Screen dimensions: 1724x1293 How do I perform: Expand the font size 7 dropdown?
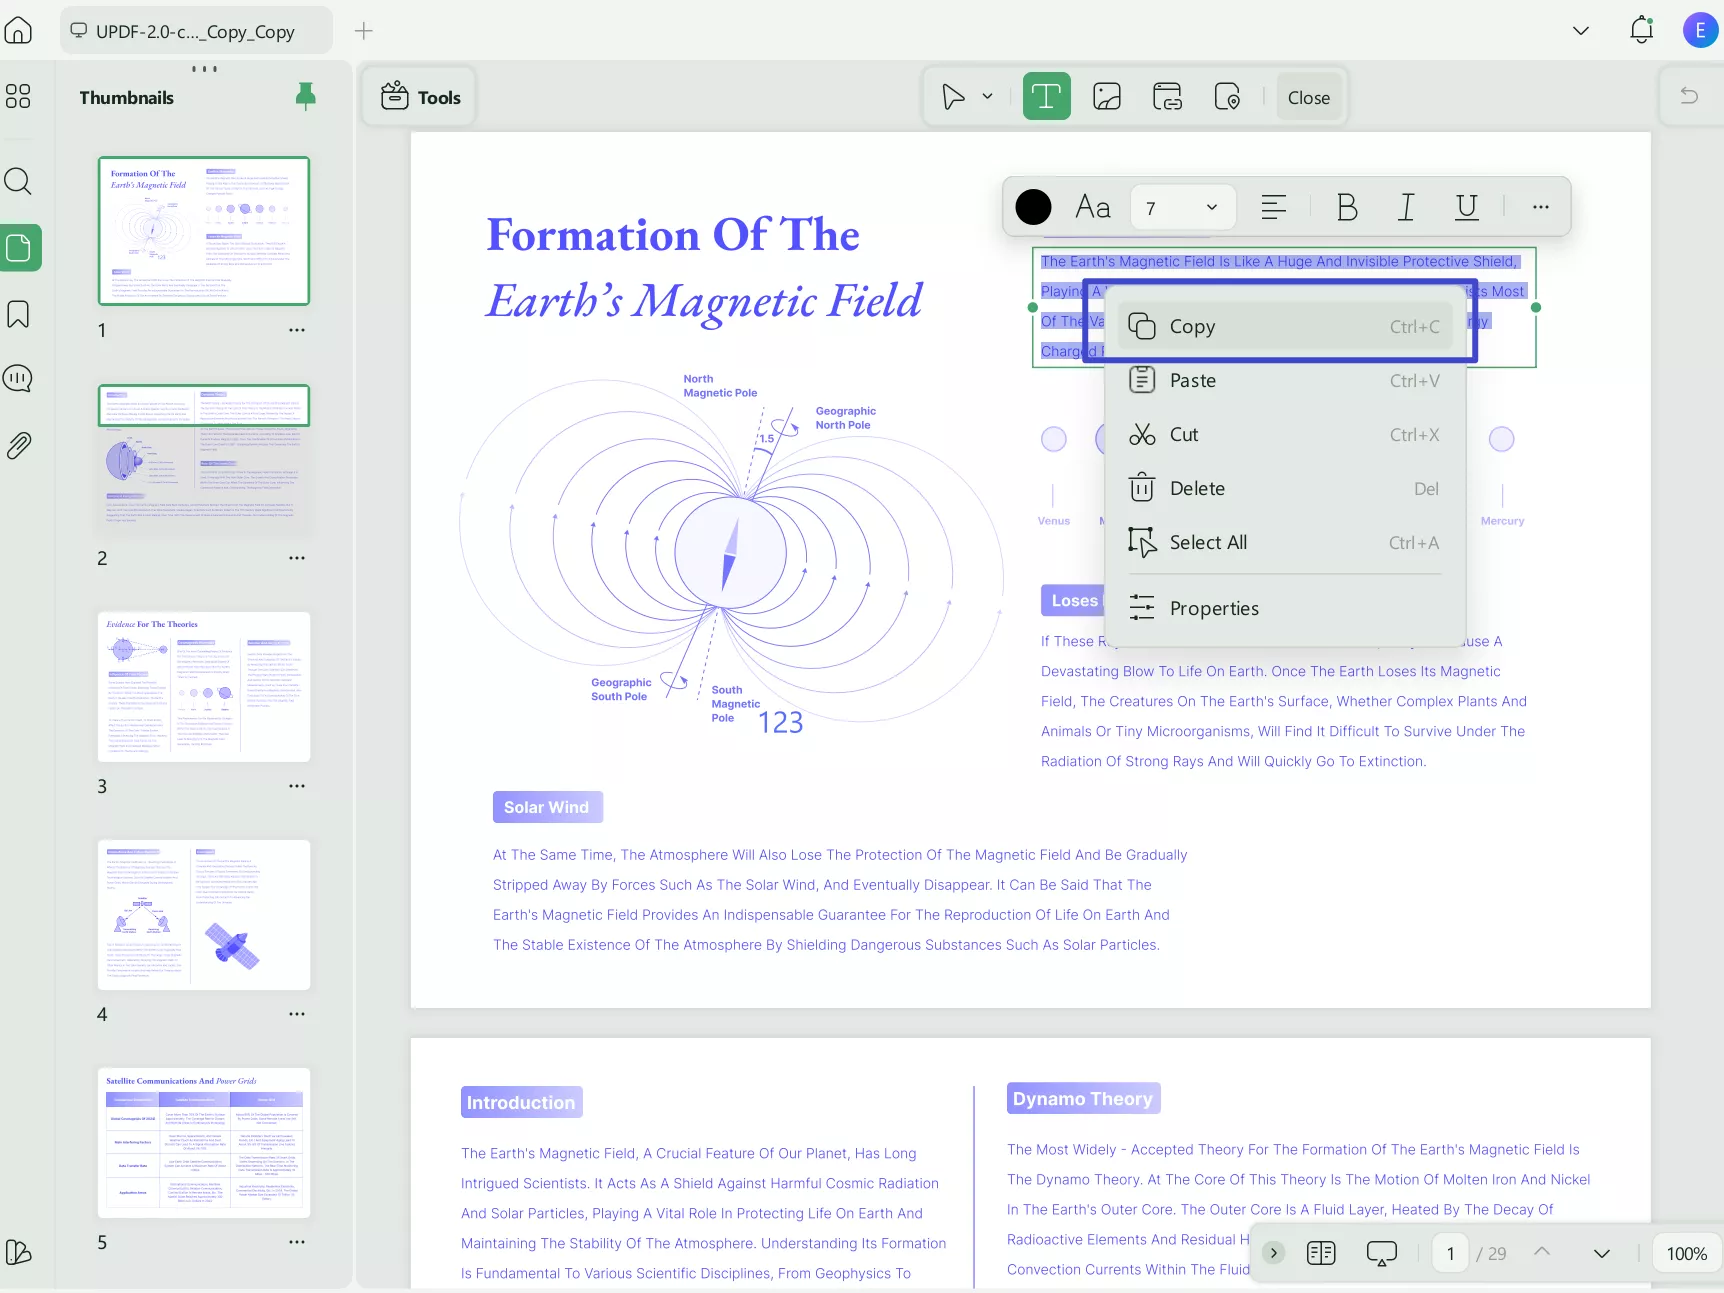(1183, 207)
